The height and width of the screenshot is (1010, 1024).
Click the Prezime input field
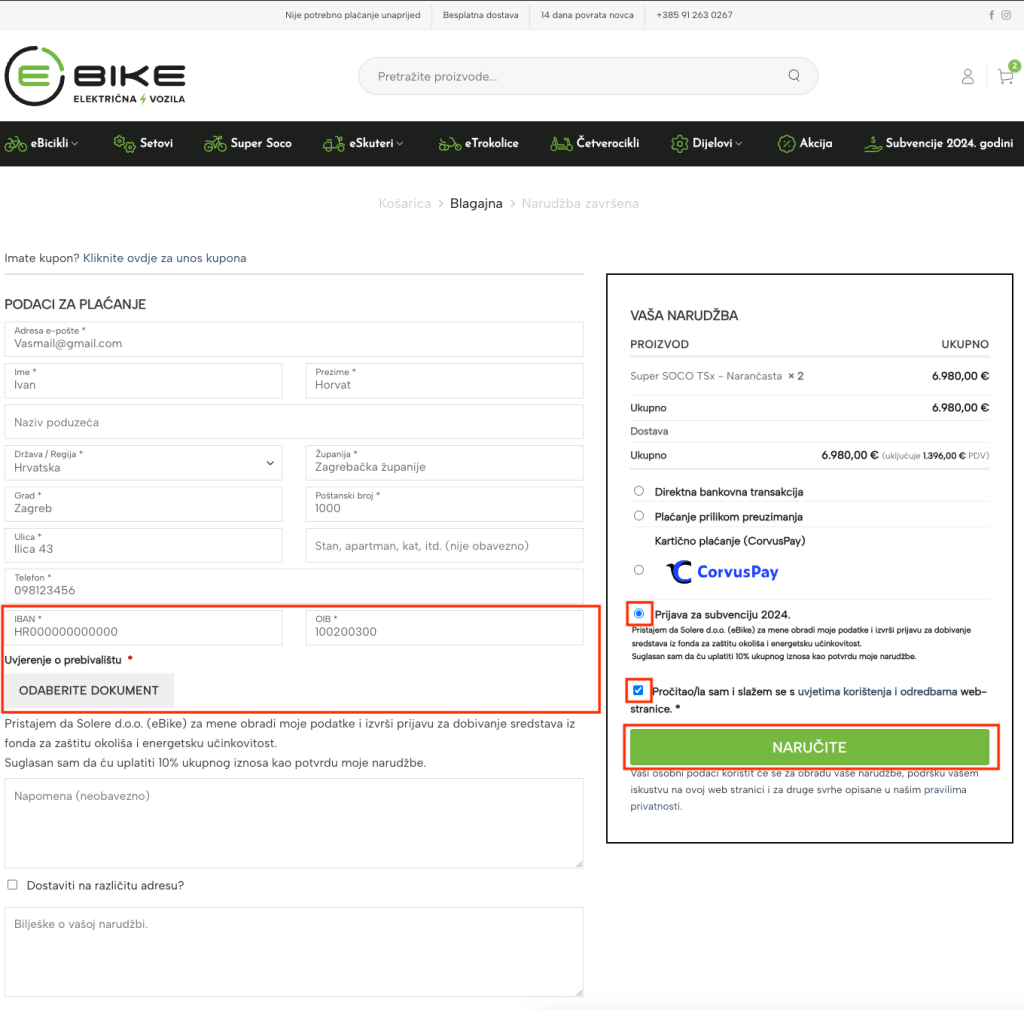tap(444, 381)
